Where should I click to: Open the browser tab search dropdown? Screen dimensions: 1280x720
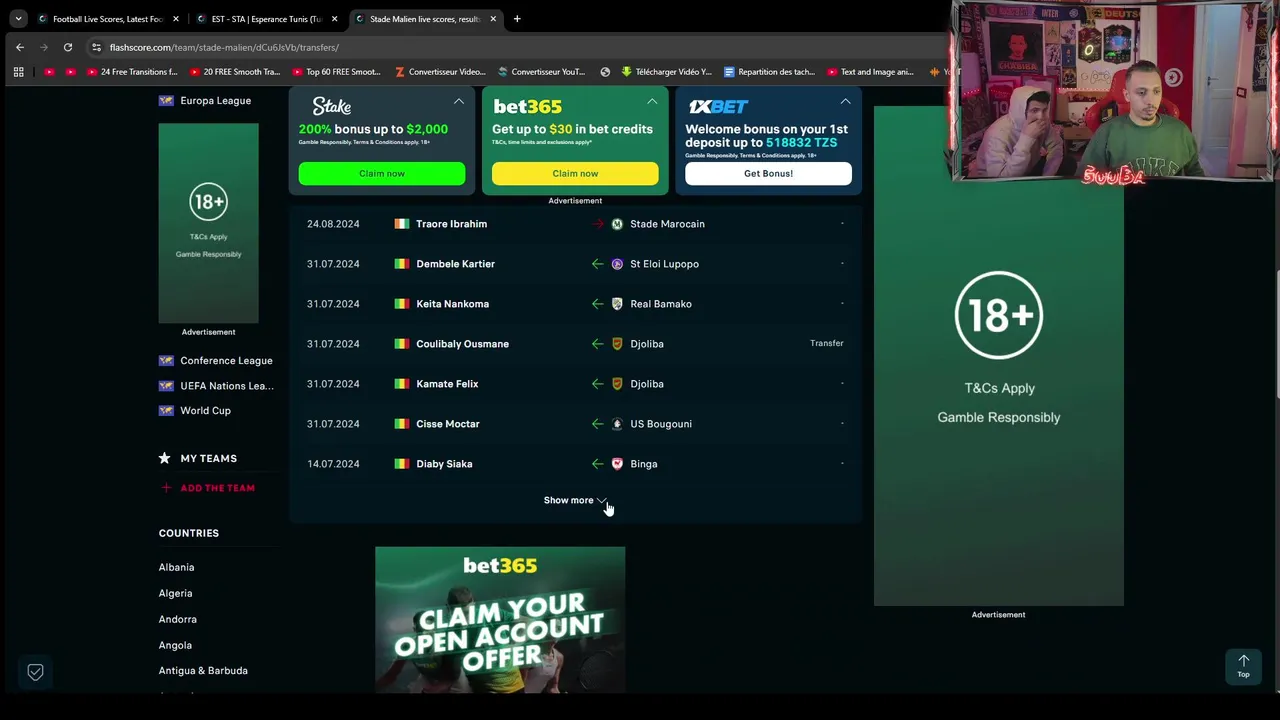(18, 18)
